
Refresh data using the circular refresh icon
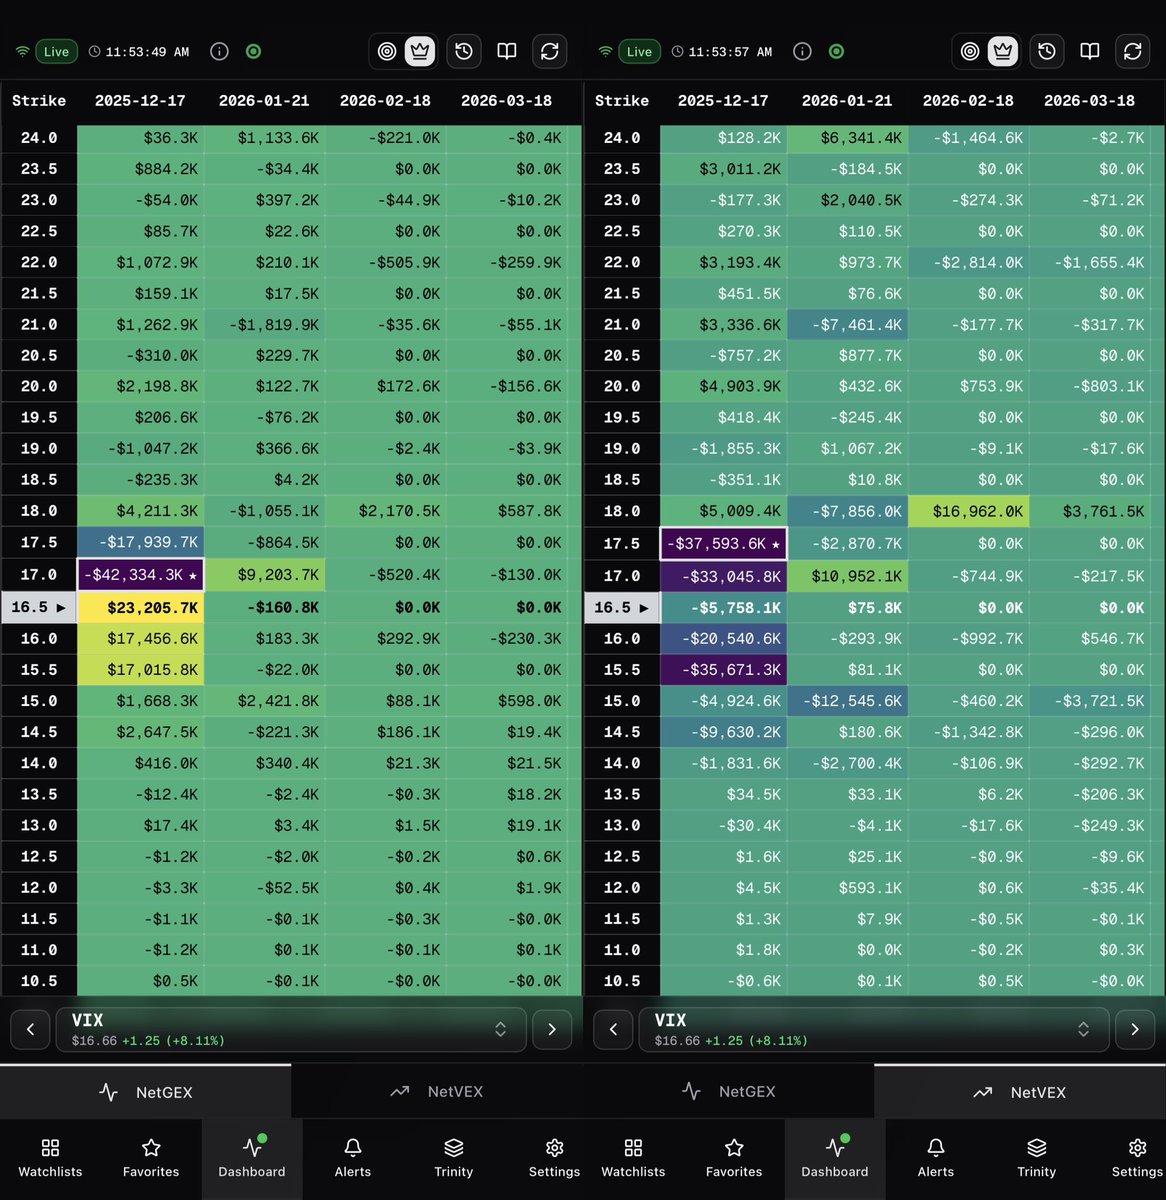pos(550,51)
